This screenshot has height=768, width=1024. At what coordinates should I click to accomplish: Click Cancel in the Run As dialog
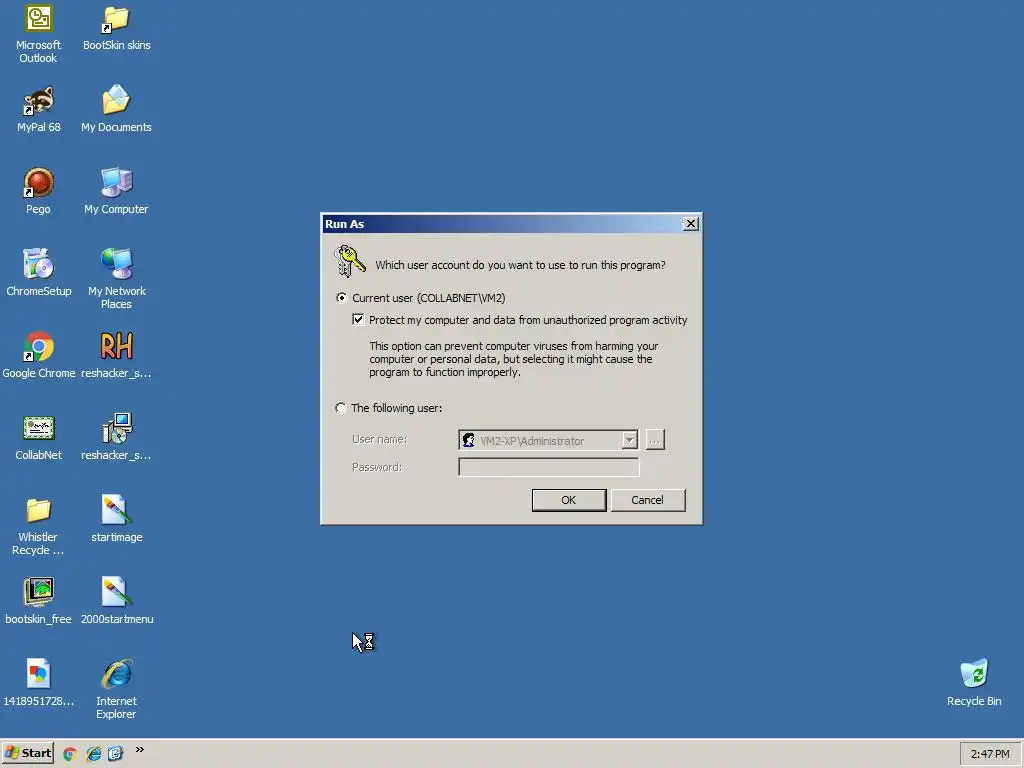(648, 500)
